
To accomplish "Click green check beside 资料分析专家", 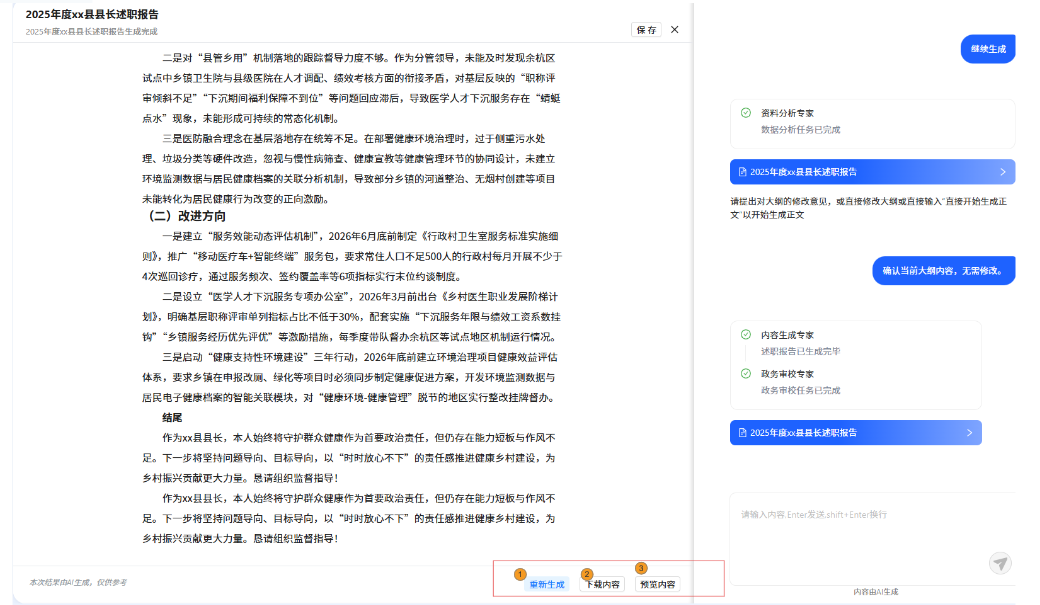I will pos(746,113).
